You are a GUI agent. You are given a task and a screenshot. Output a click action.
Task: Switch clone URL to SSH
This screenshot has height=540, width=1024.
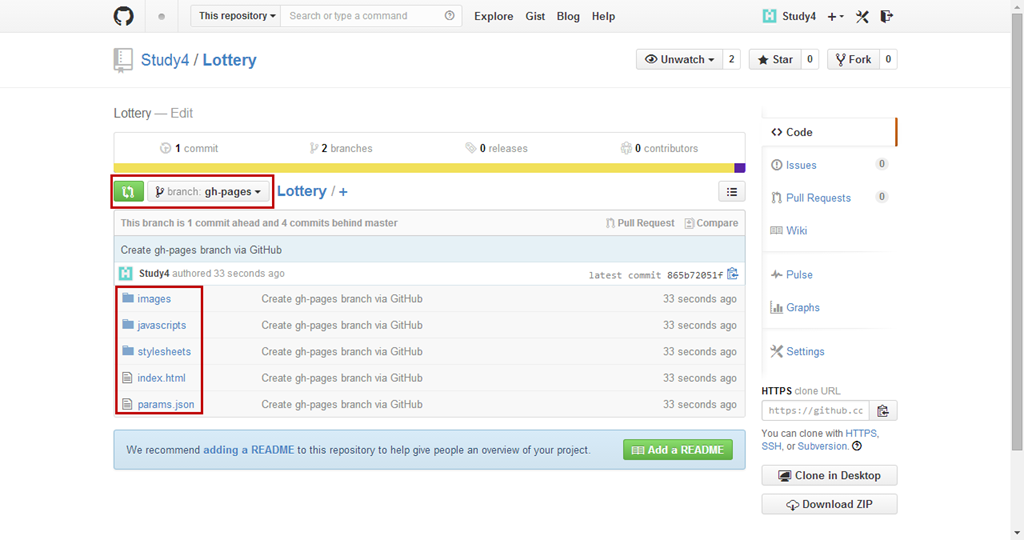click(x=771, y=446)
